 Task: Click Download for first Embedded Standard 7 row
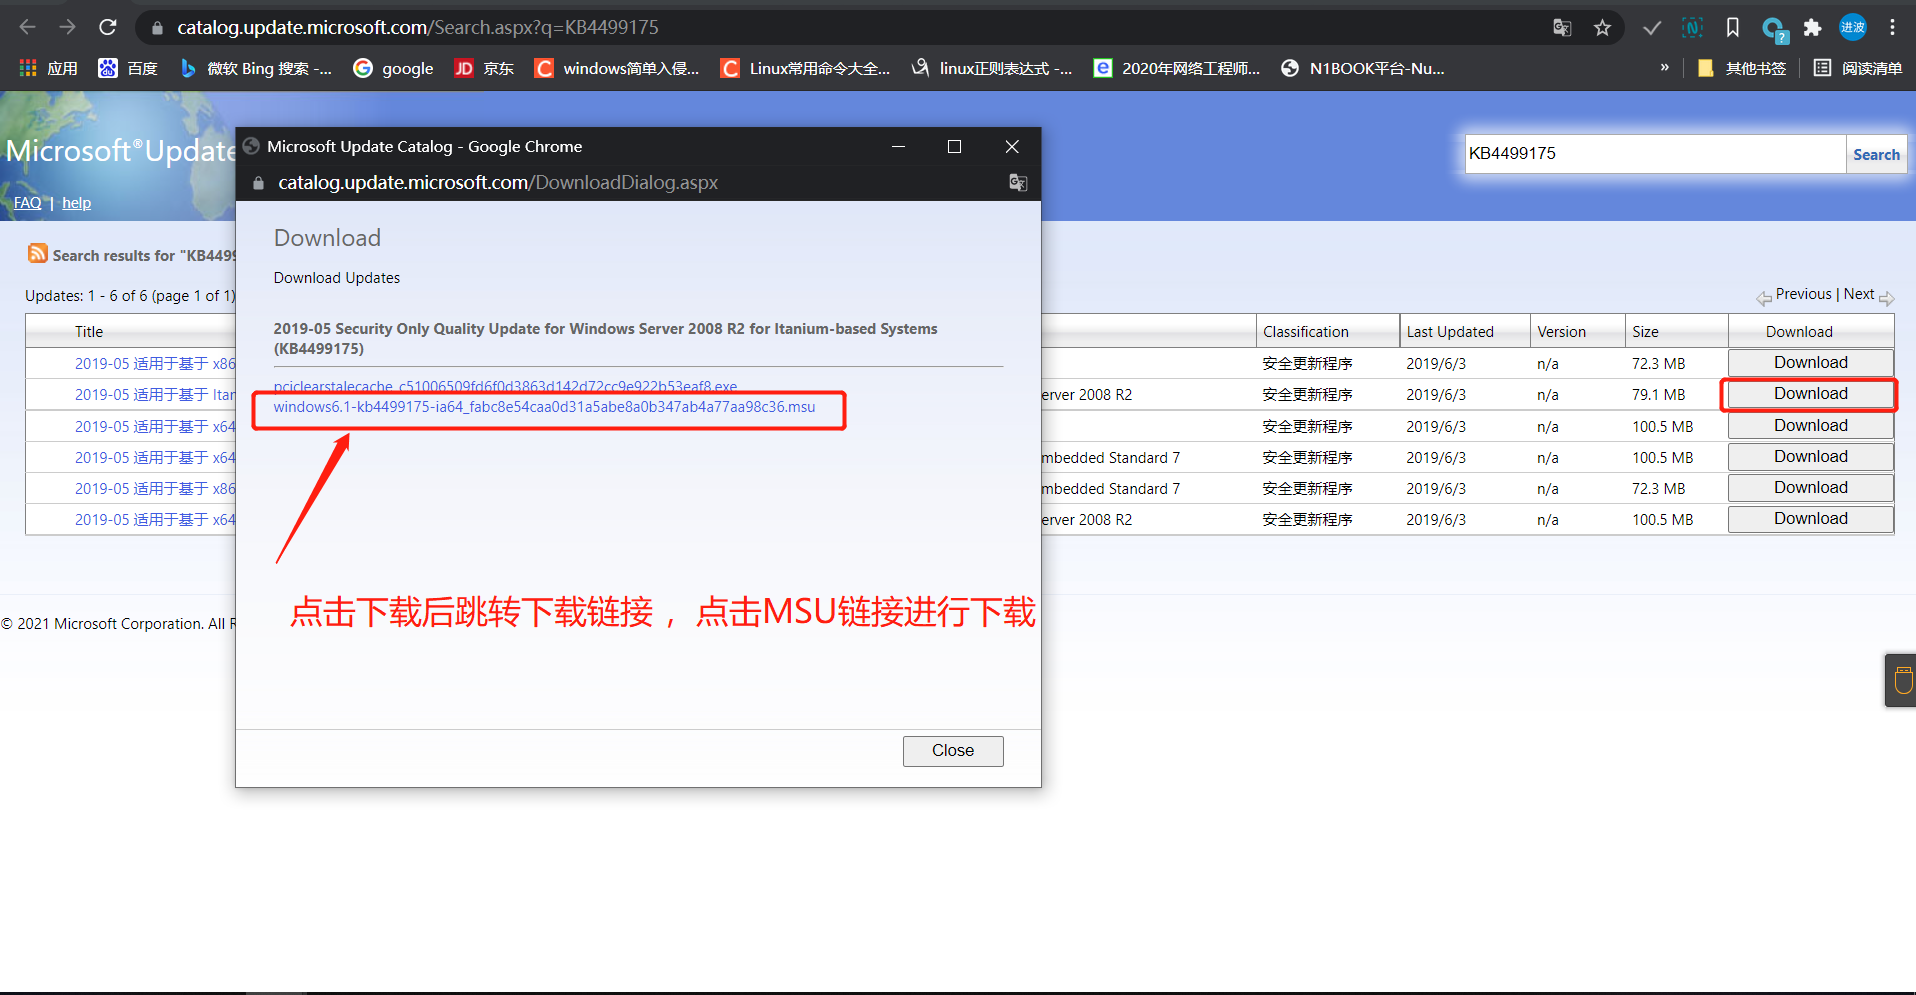(x=1811, y=456)
